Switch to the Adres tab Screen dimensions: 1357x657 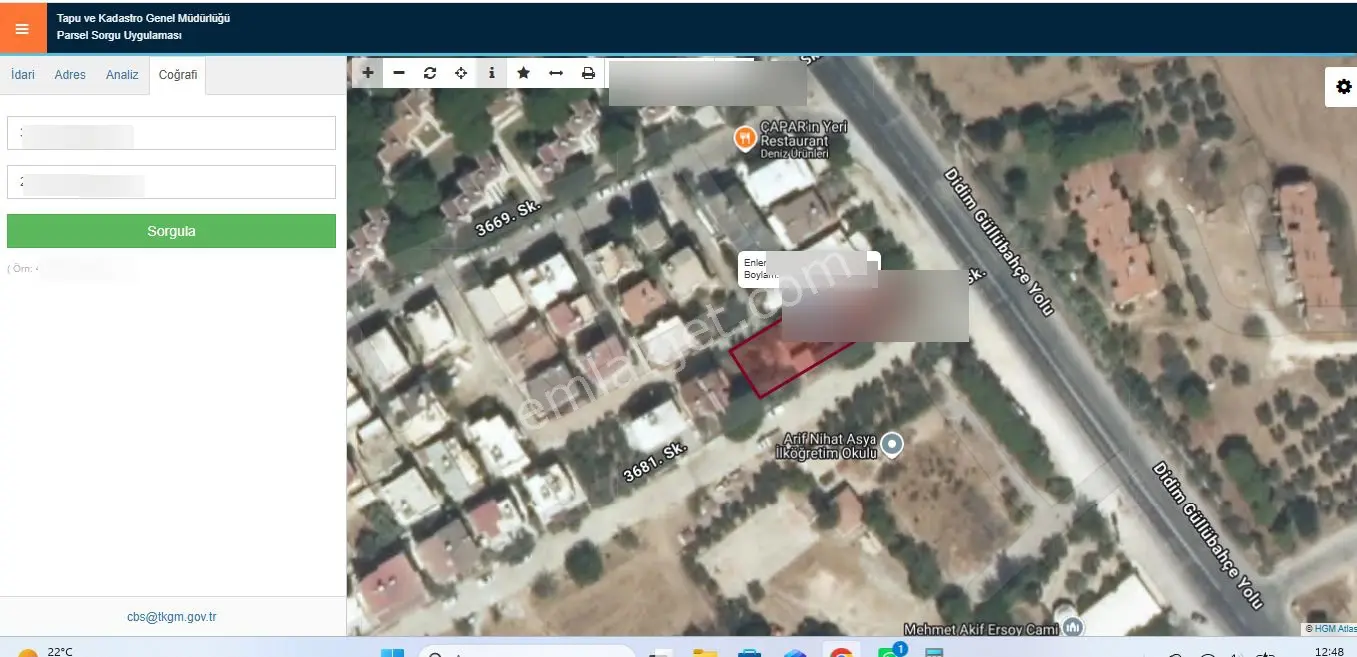pyautogui.click(x=70, y=75)
